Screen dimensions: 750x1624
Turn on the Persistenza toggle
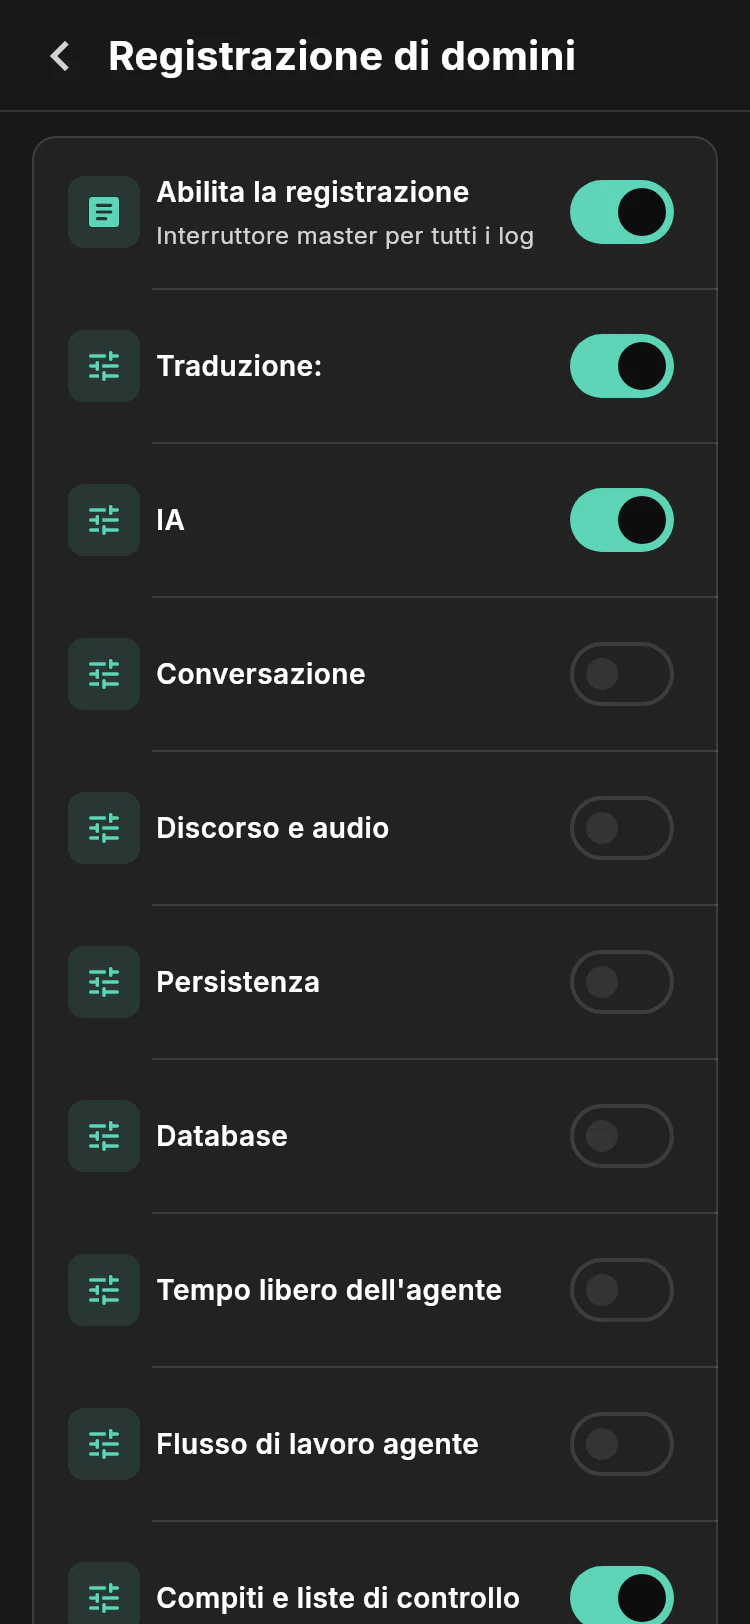pos(622,982)
